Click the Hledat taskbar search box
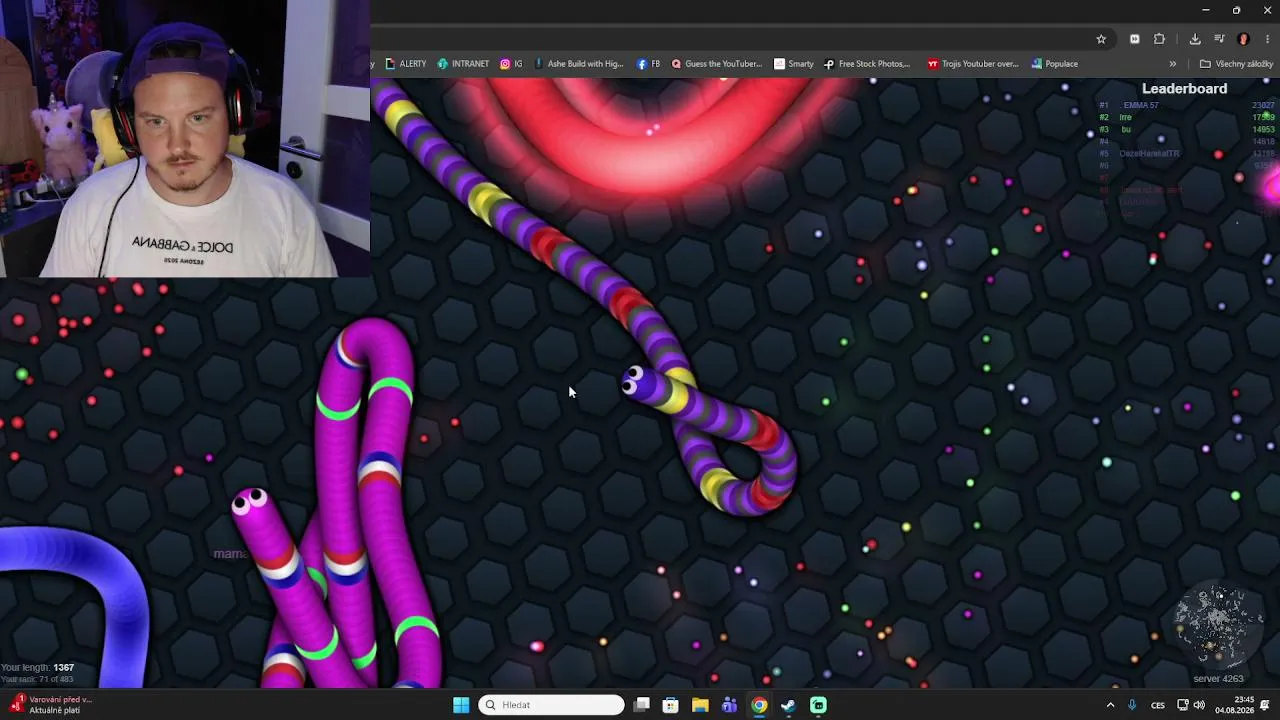This screenshot has height=720, width=1280. coord(551,705)
